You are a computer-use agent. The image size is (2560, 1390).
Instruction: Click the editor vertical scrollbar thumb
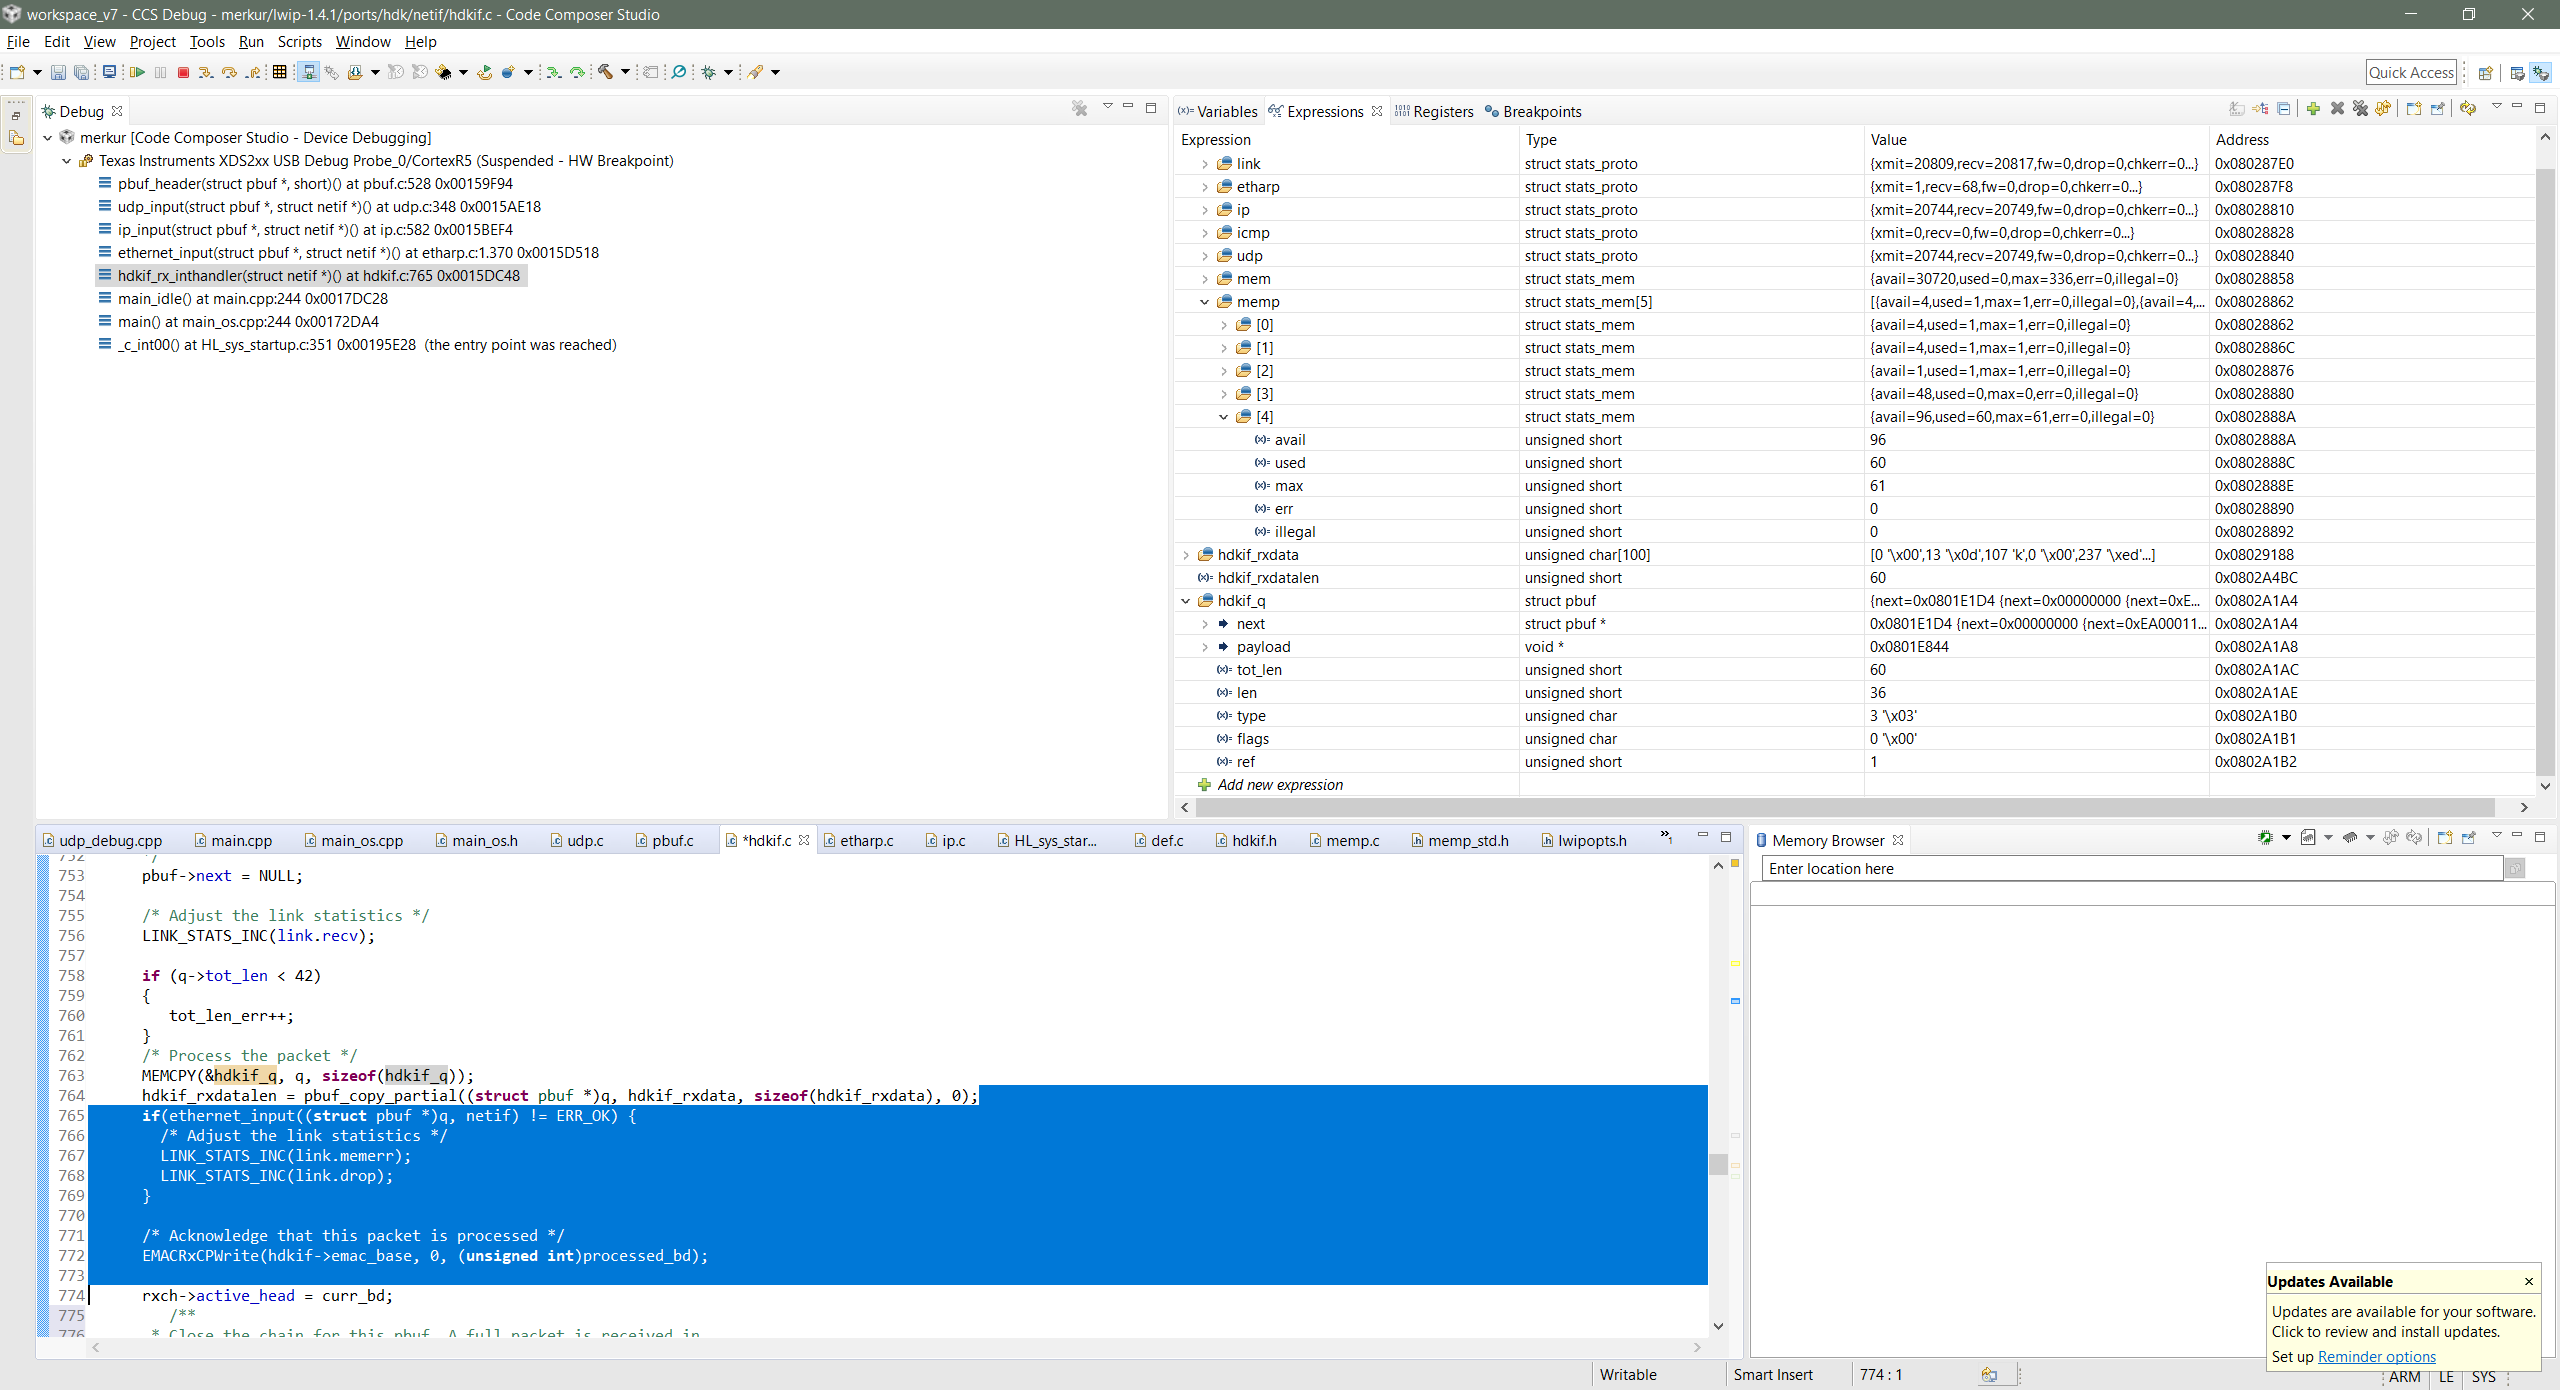1718,1164
